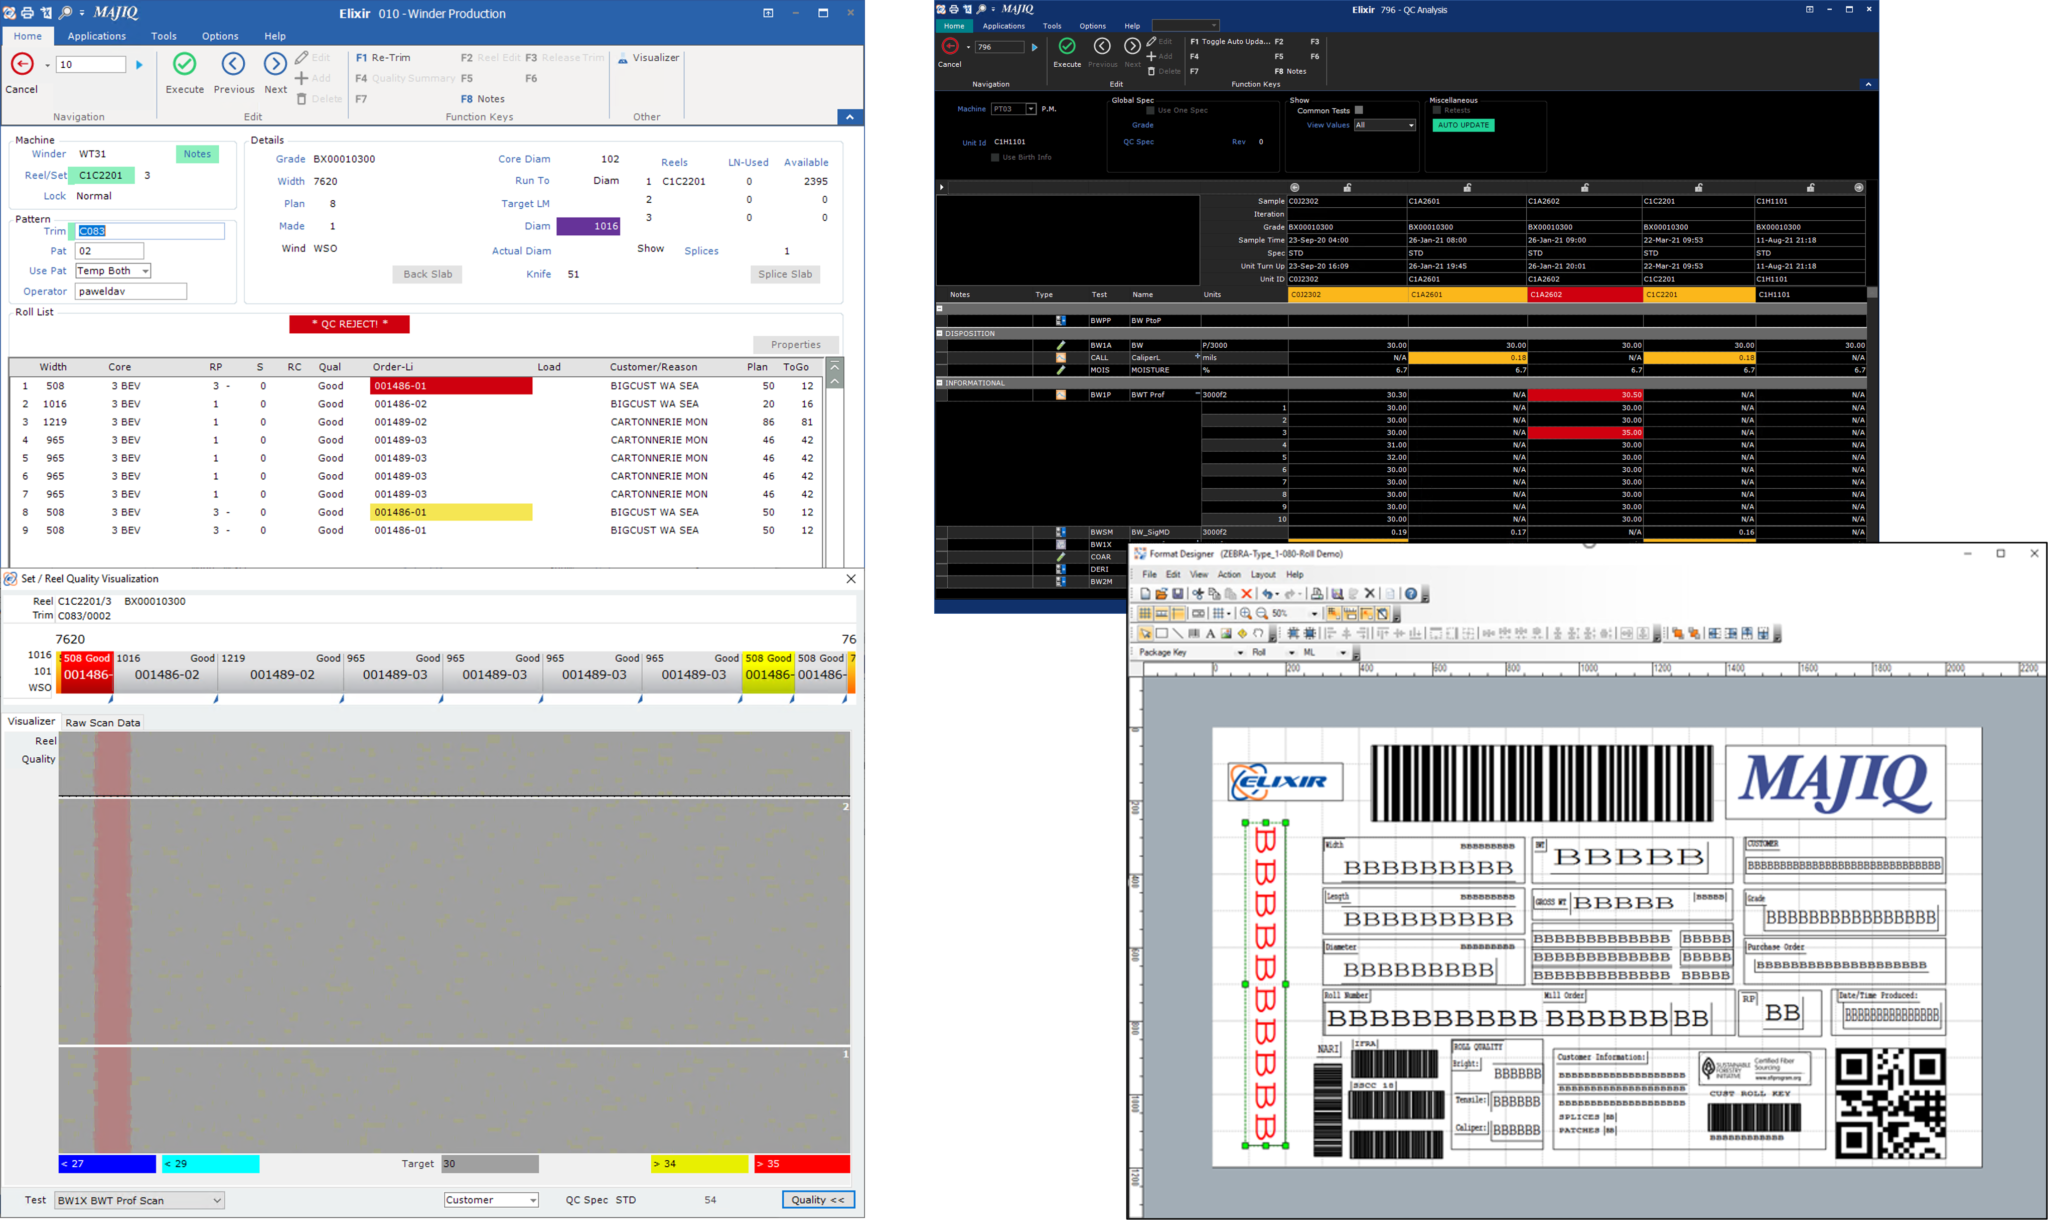Click Execute checkmark in Winder Production window

coord(184,64)
